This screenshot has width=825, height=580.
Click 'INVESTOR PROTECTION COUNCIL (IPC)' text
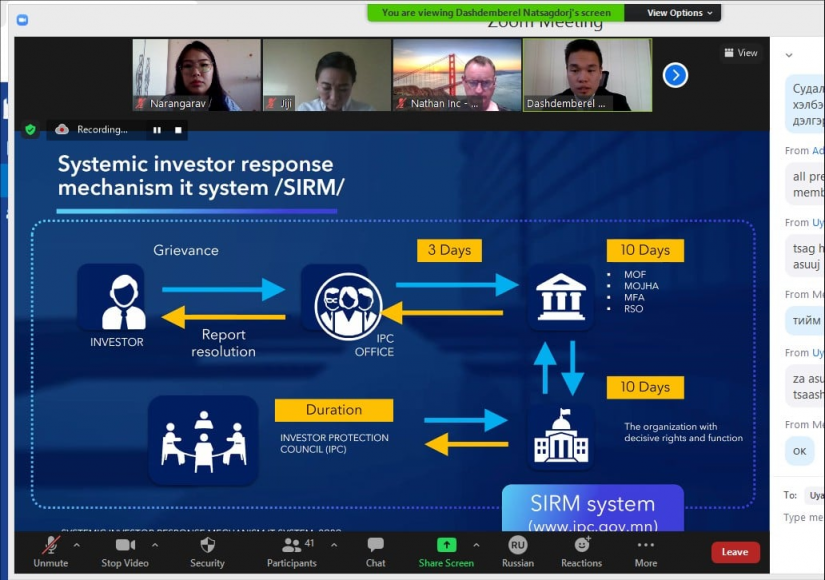[334, 443]
